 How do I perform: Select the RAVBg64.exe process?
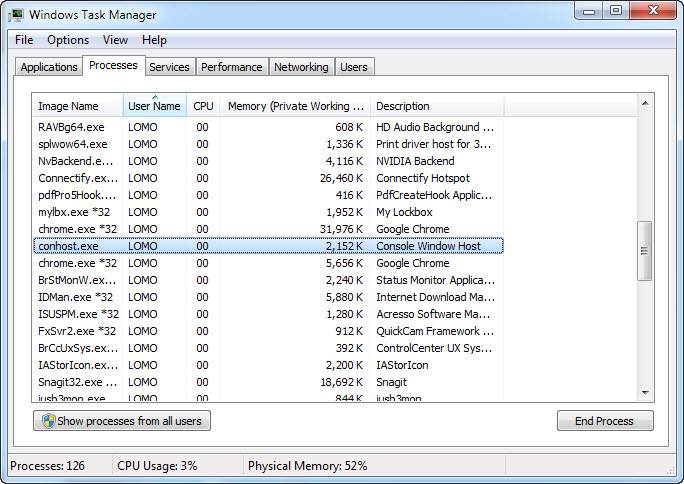click(268, 127)
